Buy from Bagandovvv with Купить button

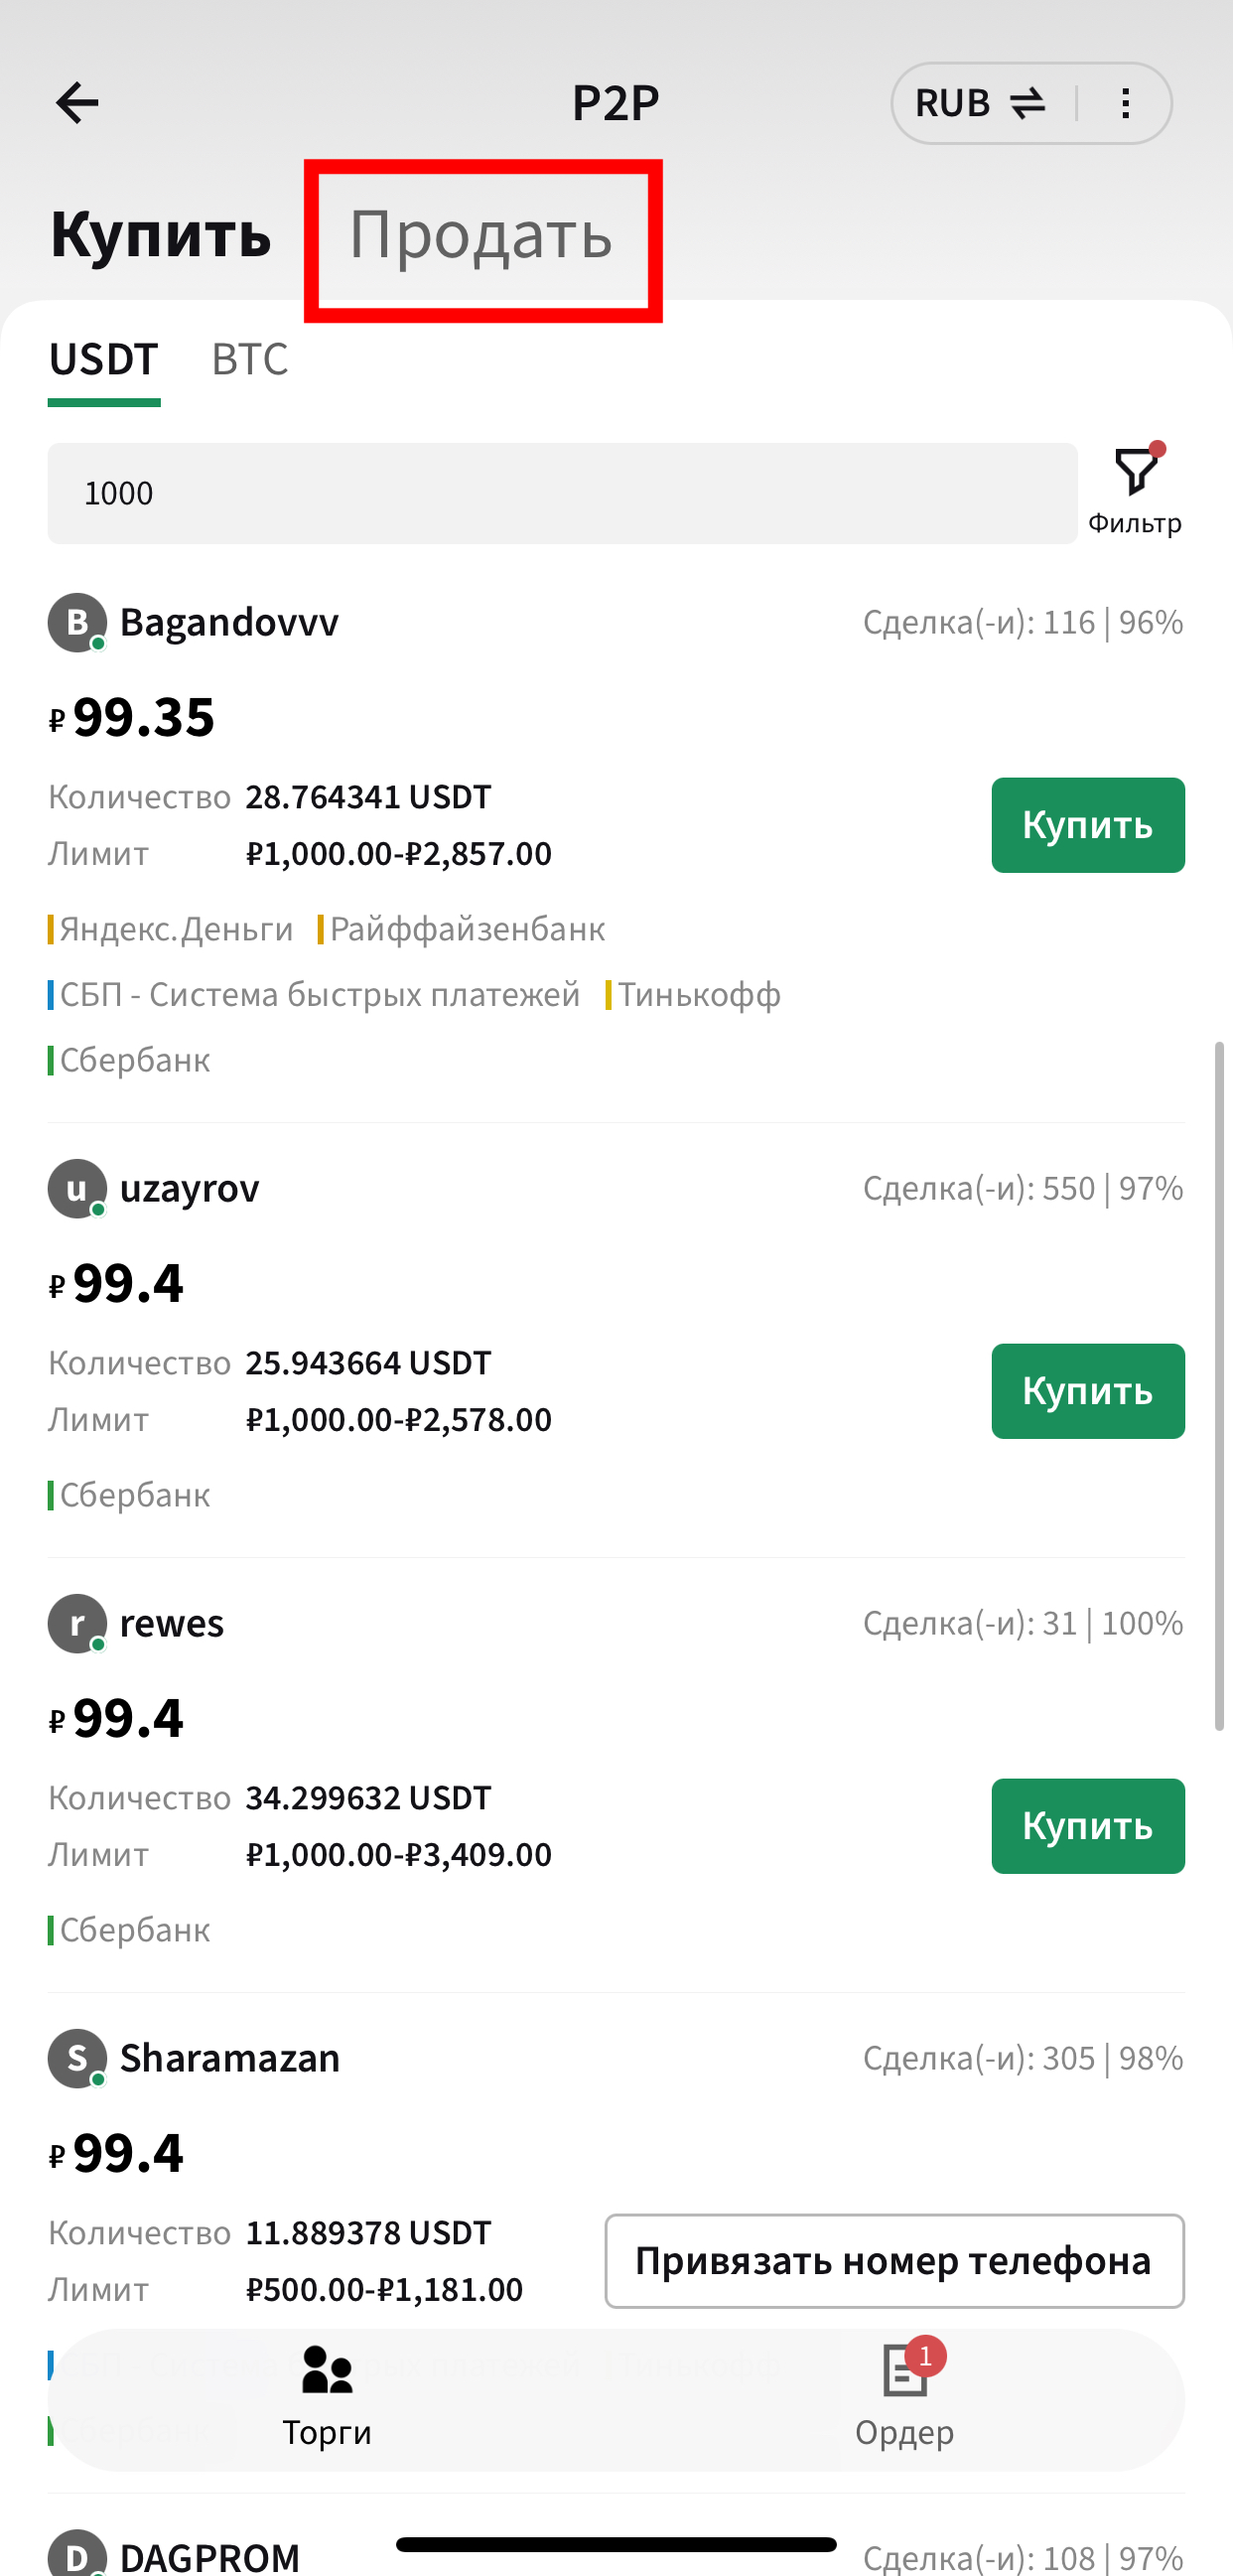point(1088,825)
